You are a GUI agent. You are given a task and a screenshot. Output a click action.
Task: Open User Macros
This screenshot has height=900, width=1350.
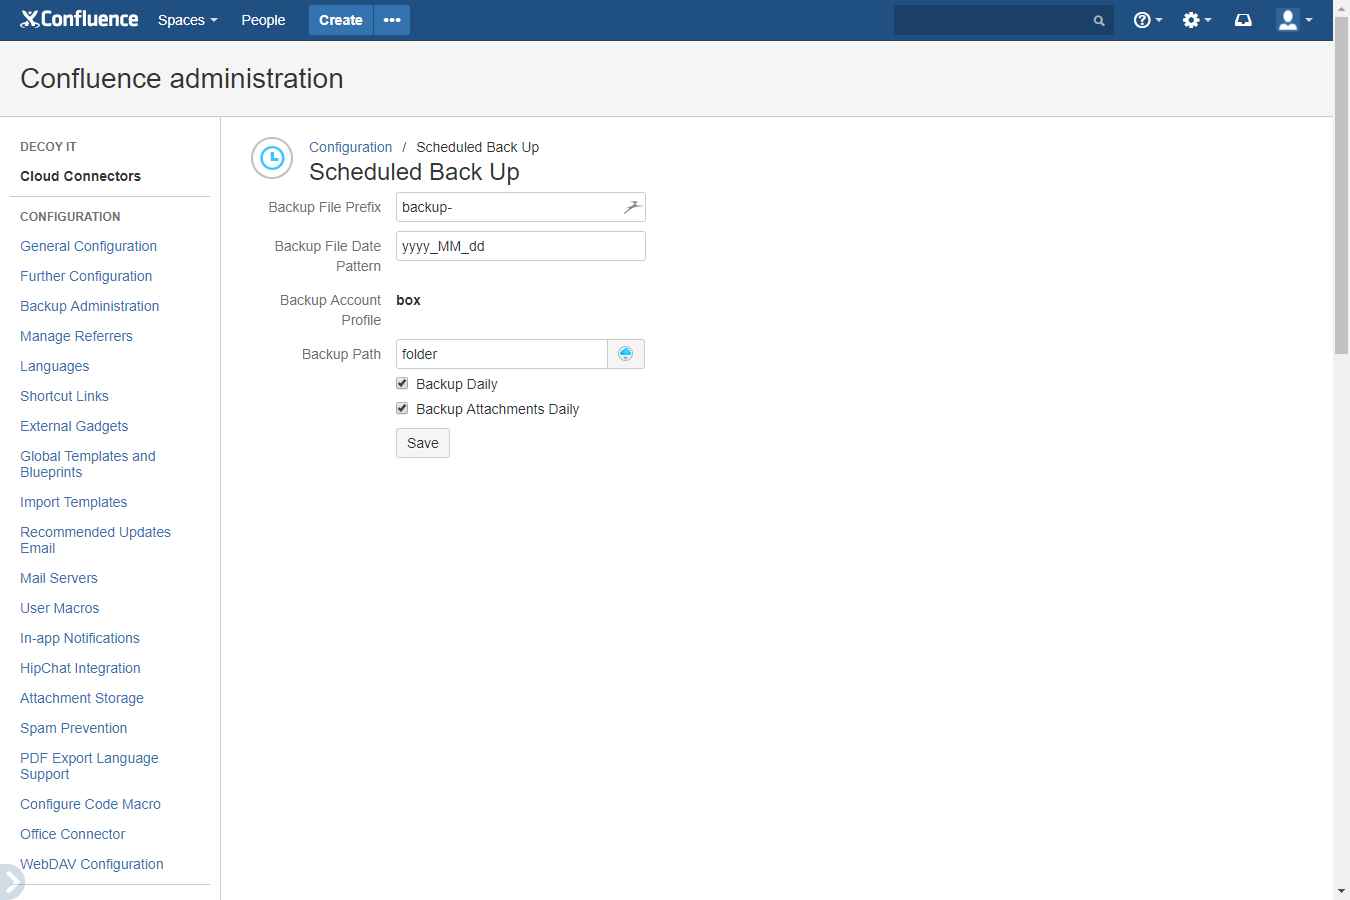(x=59, y=608)
